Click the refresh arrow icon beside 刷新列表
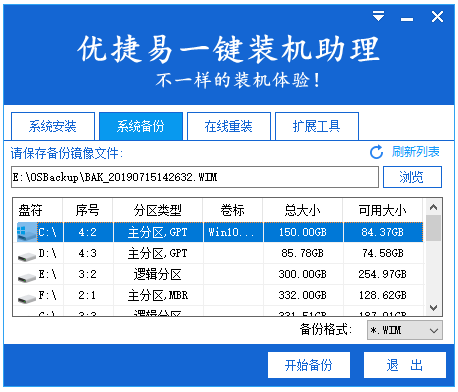Image resolution: width=458 pixels, height=392 pixels. point(377,152)
